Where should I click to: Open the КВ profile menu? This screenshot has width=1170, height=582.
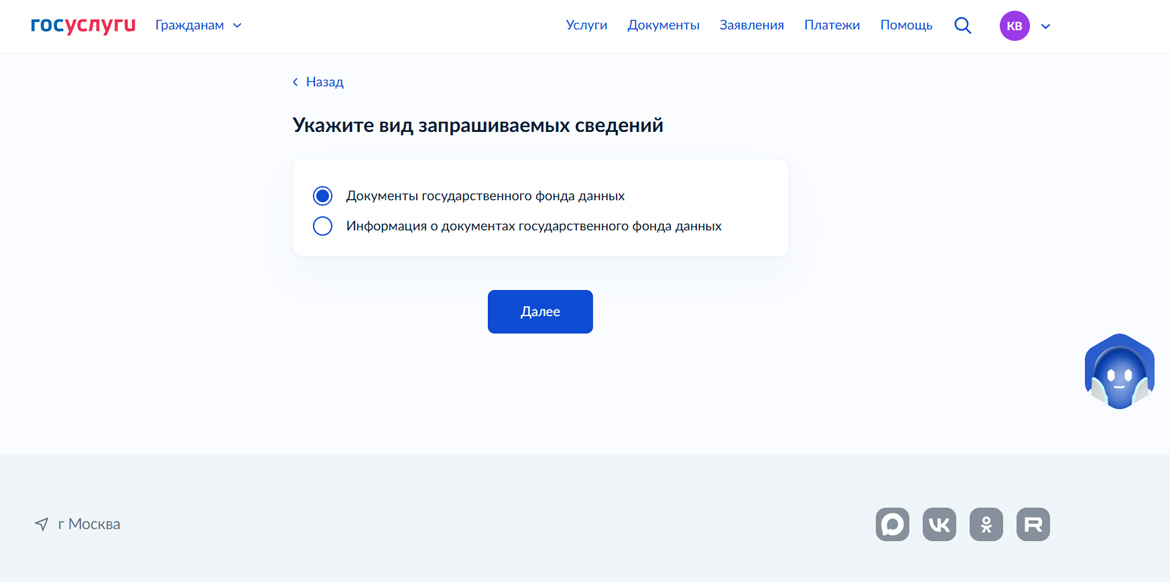tap(1025, 26)
